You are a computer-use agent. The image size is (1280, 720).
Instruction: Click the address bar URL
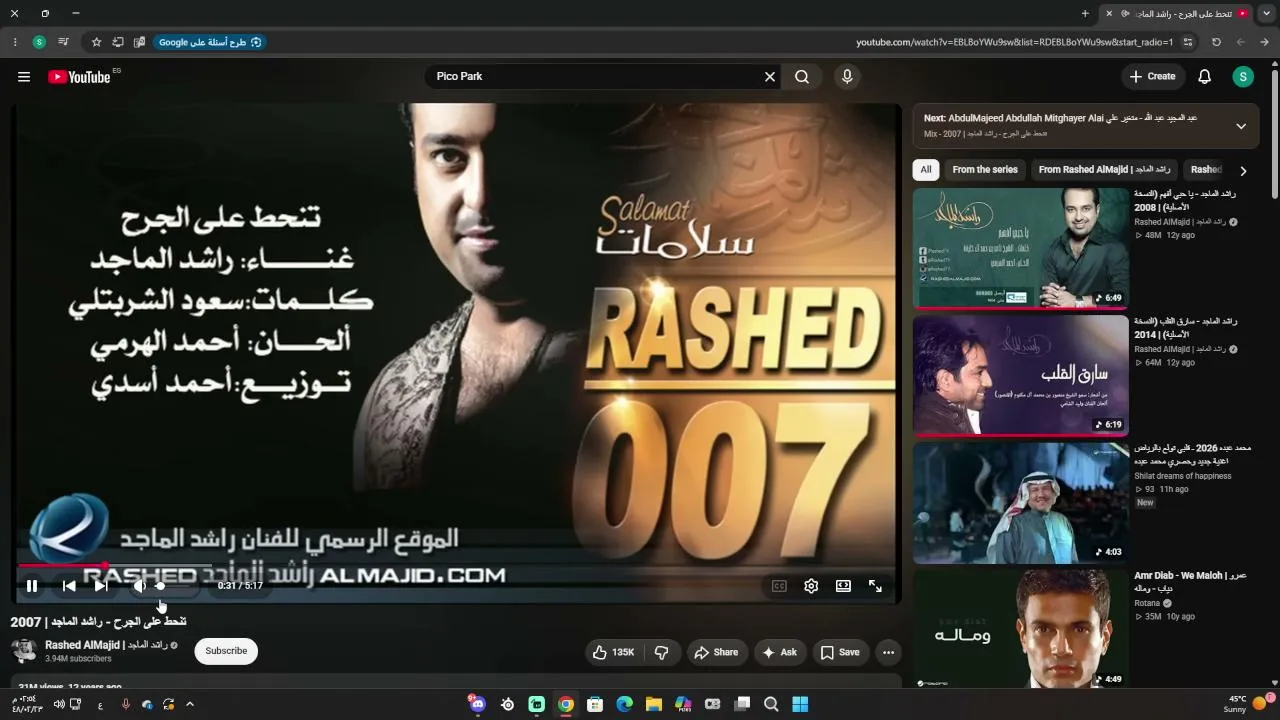pyautogui.click(x=1014, y=42)
